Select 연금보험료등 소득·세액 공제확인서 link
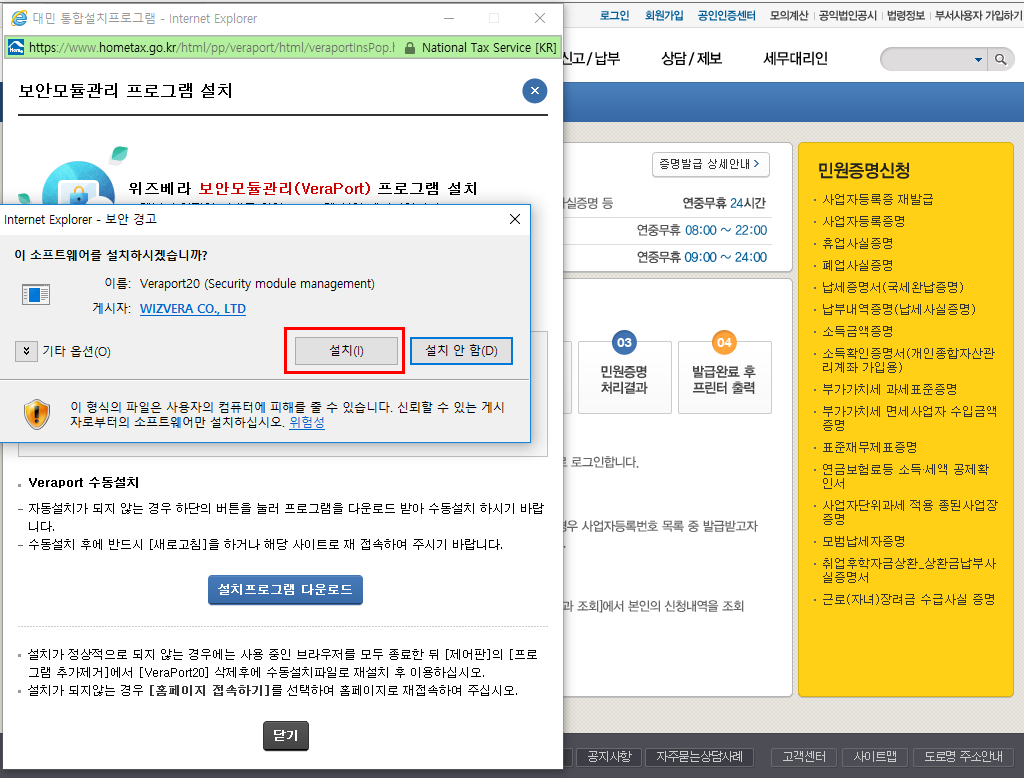The height and width of the screenshot is (778, 1024). point(906,477)
